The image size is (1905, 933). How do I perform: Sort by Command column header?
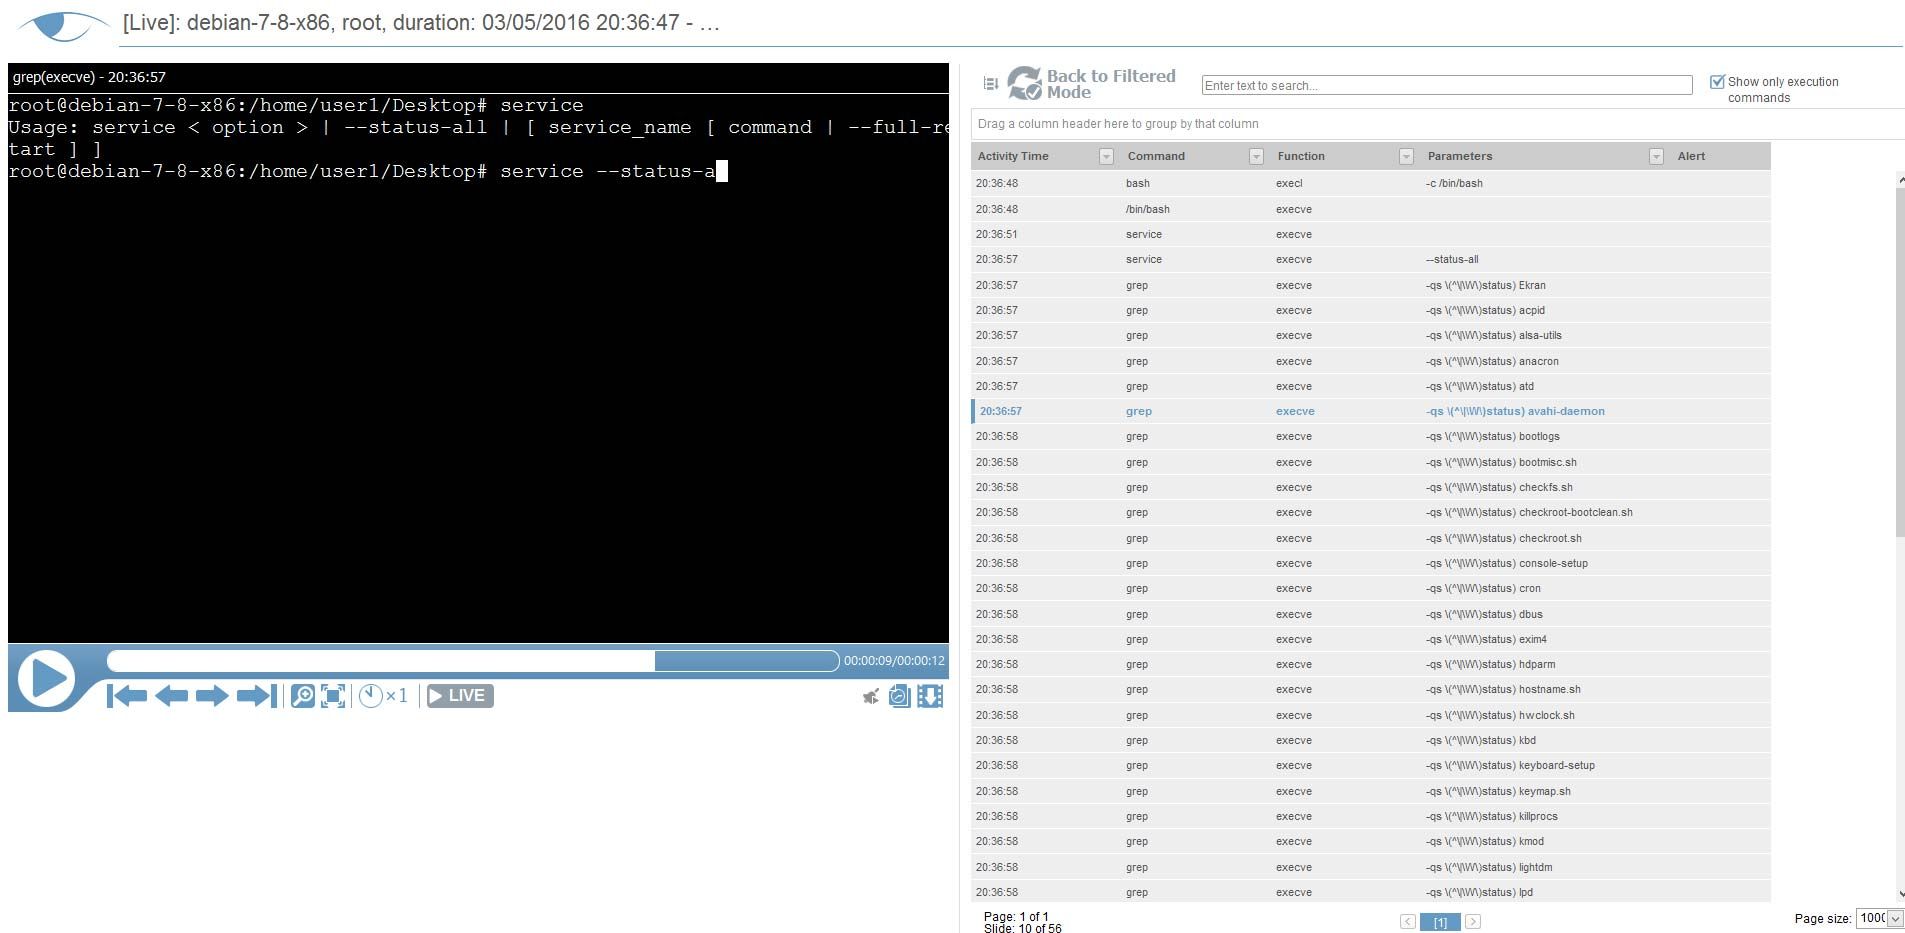click(1156, 156)
